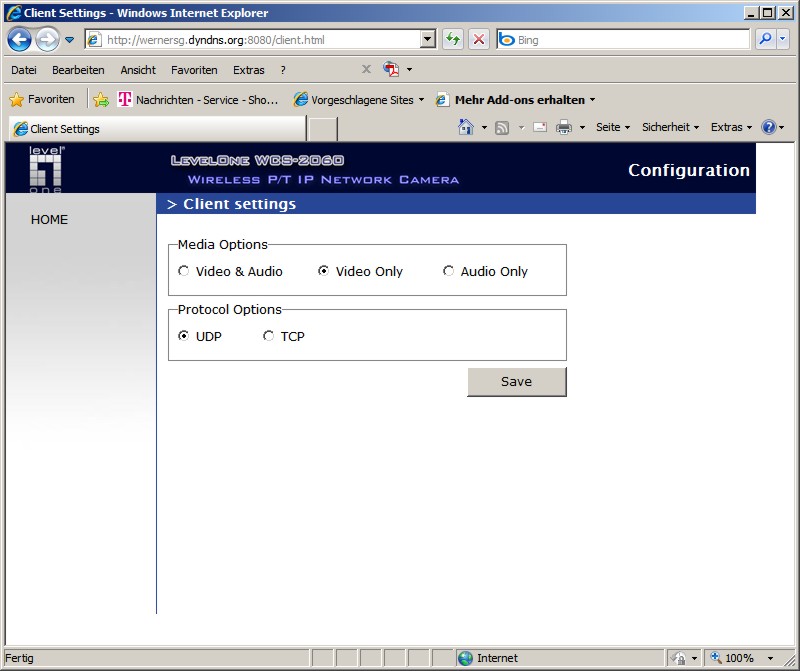Open Vorgeschlagene Sites favorite
This screenshot has height=671, width=800.
(x=359, y=100)
